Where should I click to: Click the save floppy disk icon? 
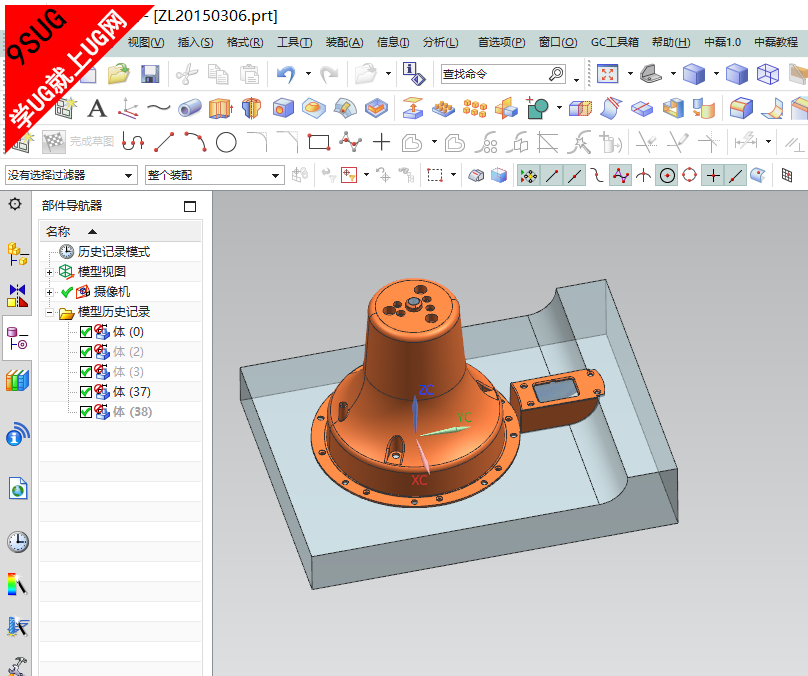click(x=150, y=74)
